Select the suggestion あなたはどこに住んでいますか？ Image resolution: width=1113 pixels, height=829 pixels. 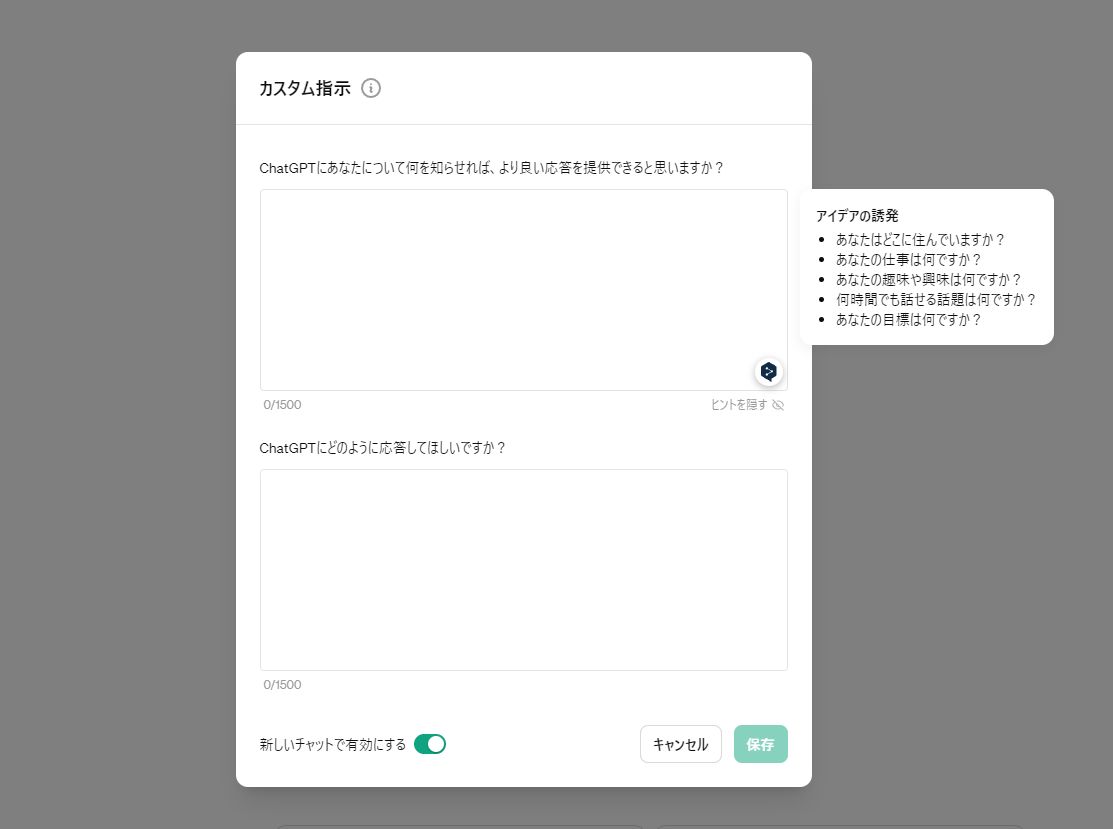920,239
